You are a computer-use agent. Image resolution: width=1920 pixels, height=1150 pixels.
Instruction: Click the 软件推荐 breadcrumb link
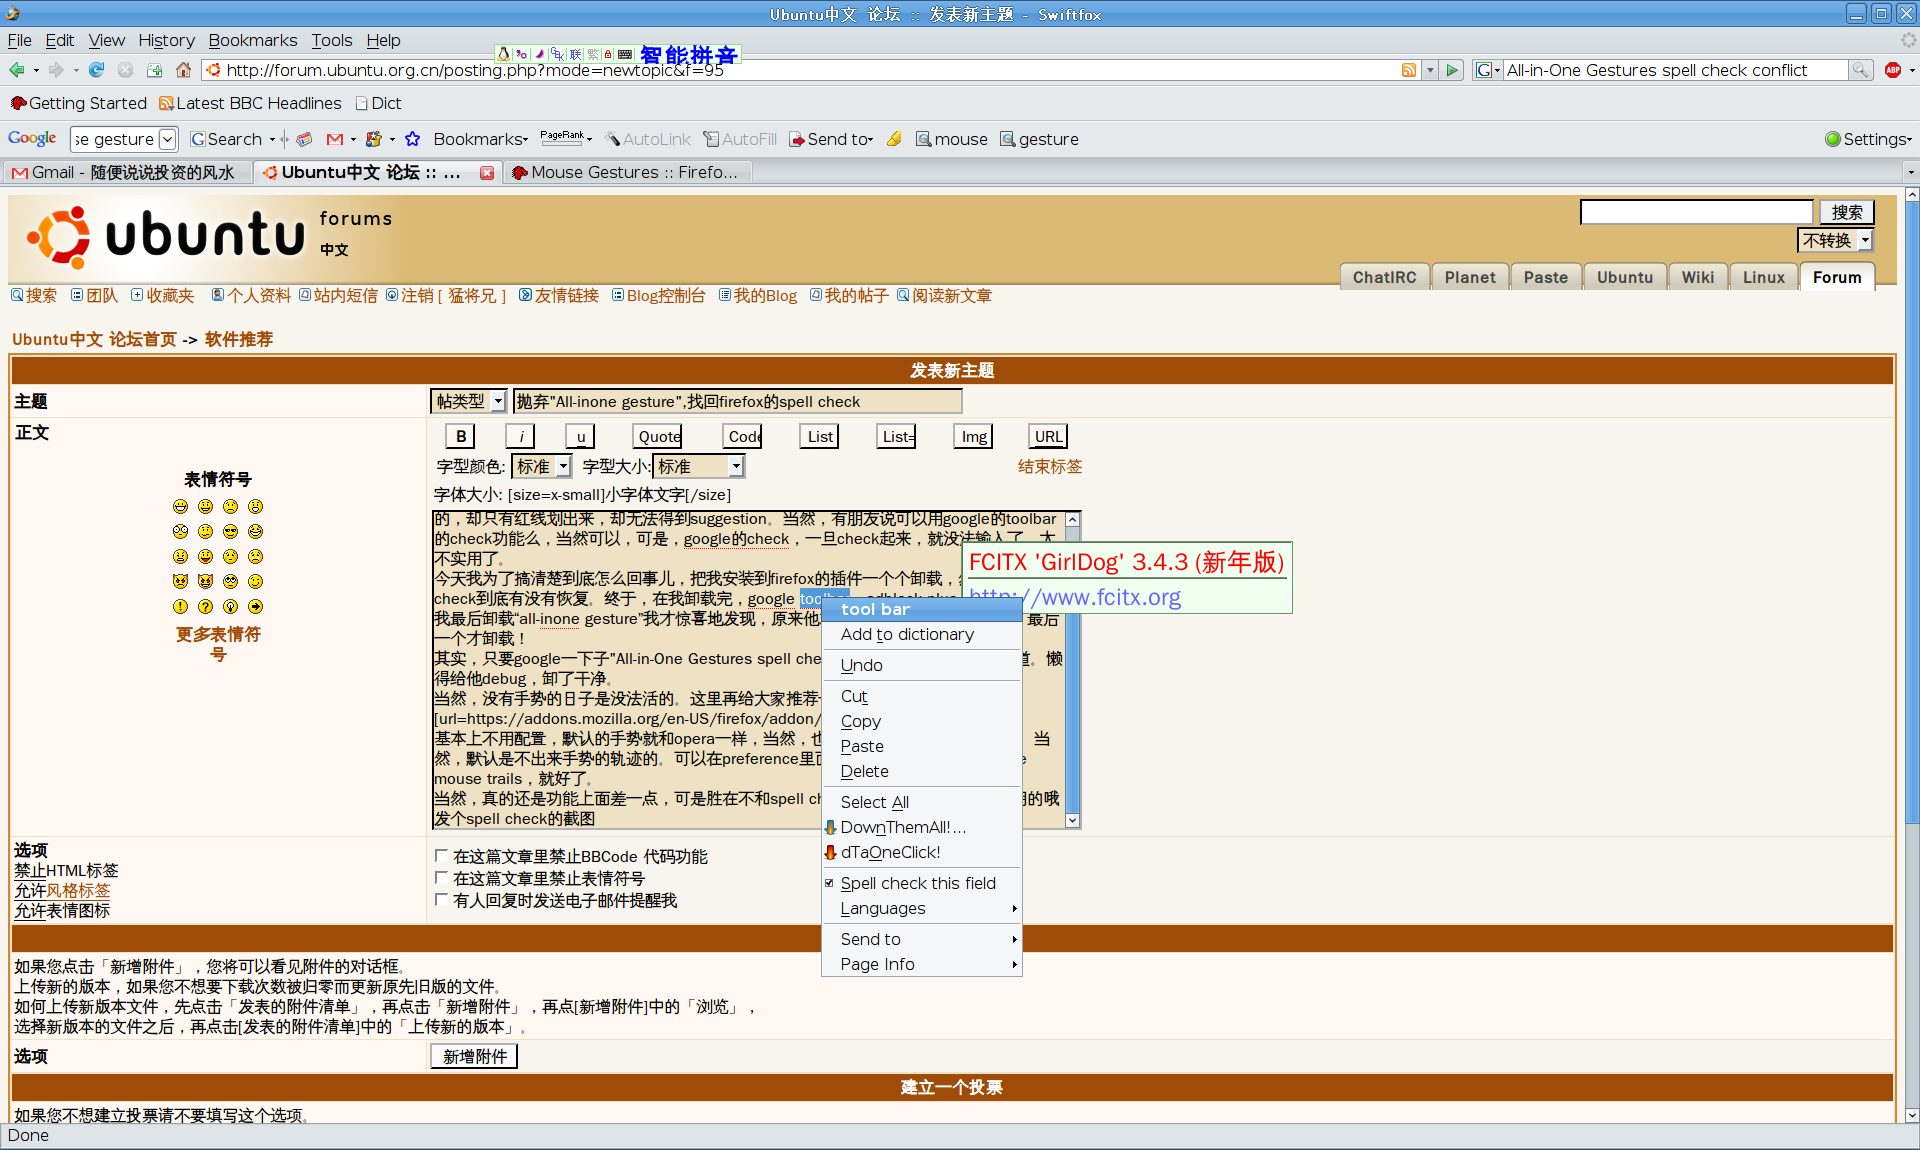[238, 339]
